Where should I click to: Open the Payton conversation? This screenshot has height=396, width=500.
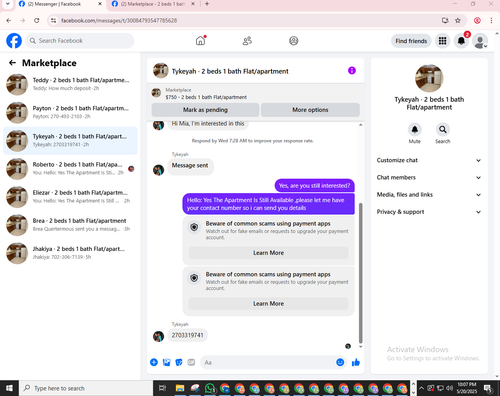coord(70,112)
